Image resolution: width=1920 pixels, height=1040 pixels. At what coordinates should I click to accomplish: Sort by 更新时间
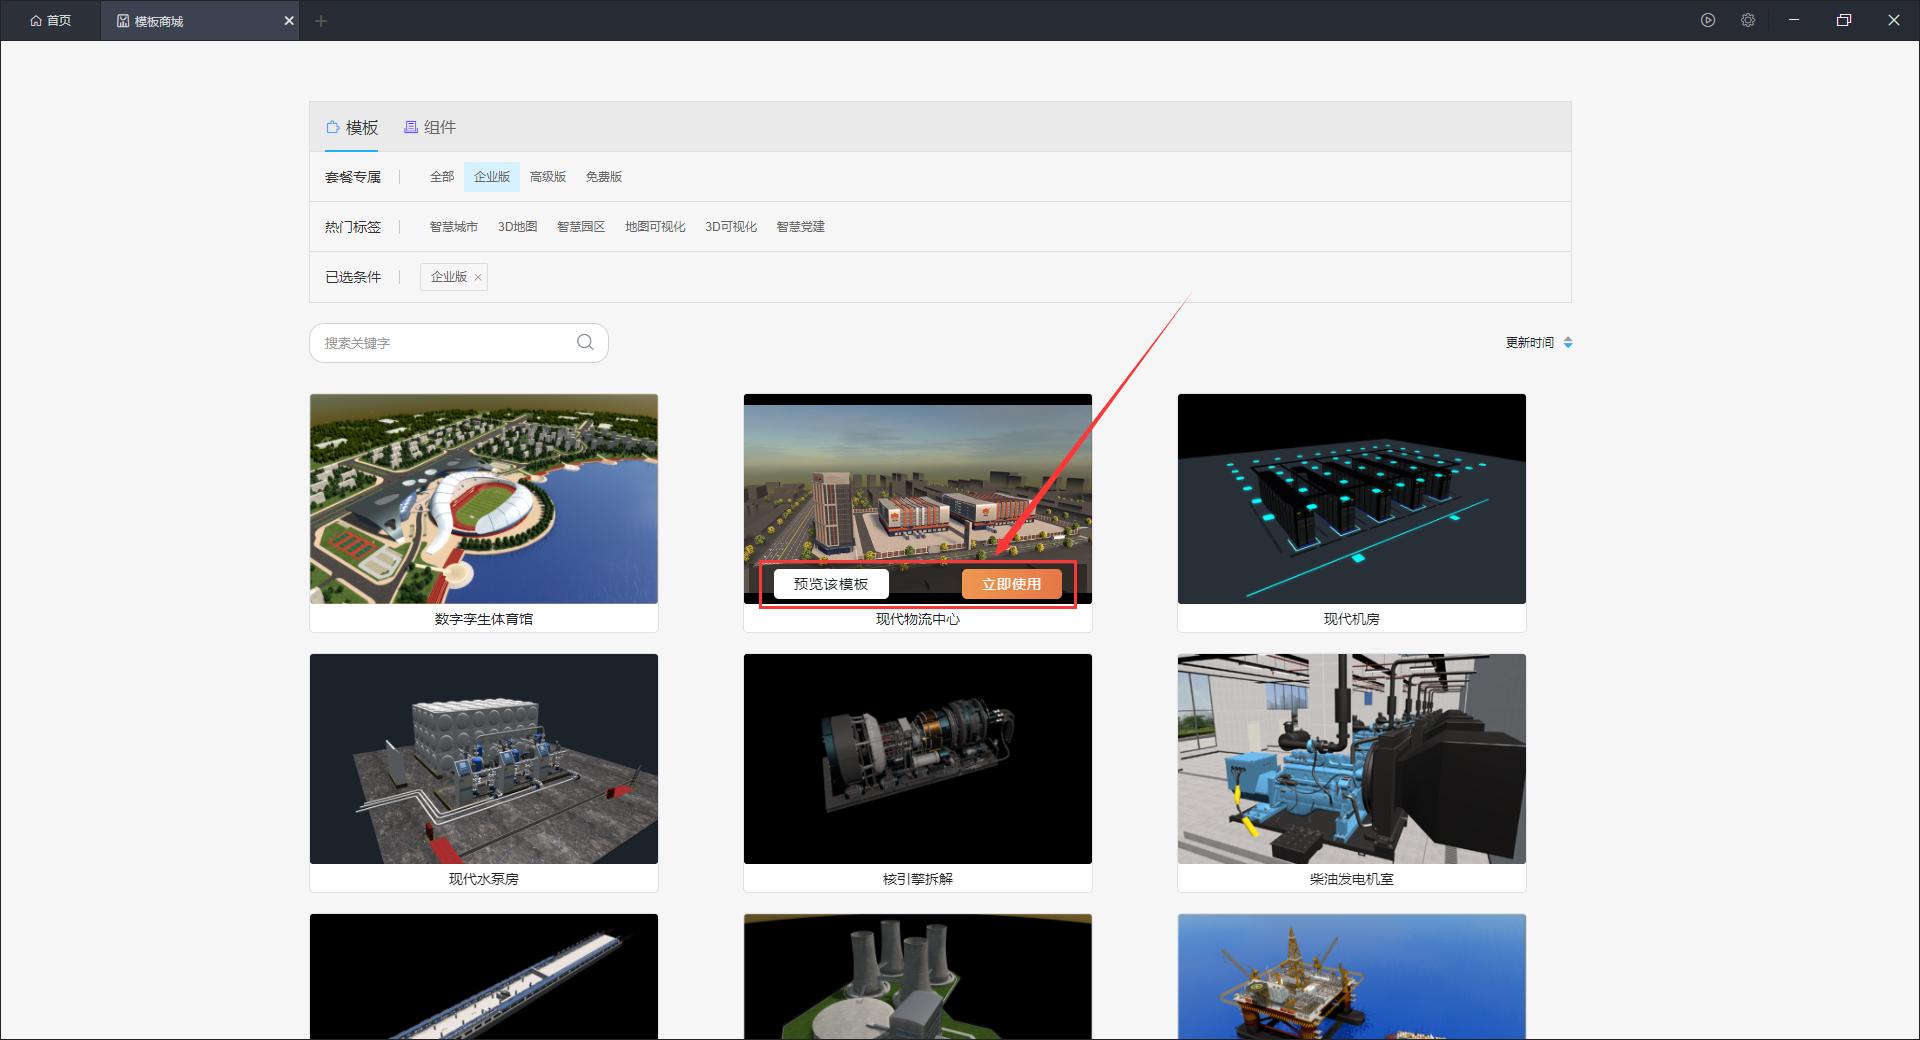tap(1530, 342)
